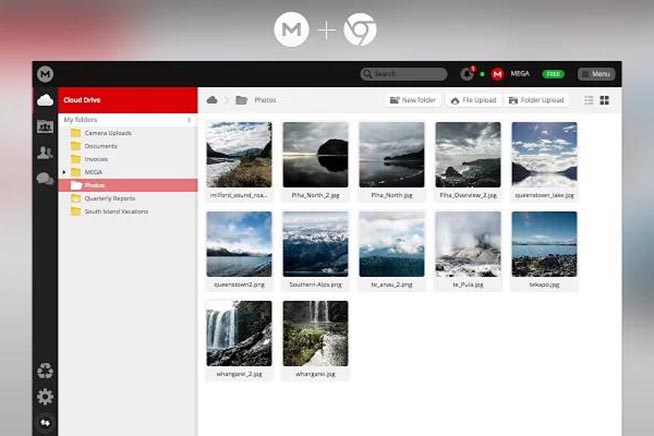The width and height of the screenshot is (654, 436).
Task: Select the Piha_North_2.jpg thumbnail
Action: tap(315, 155)
